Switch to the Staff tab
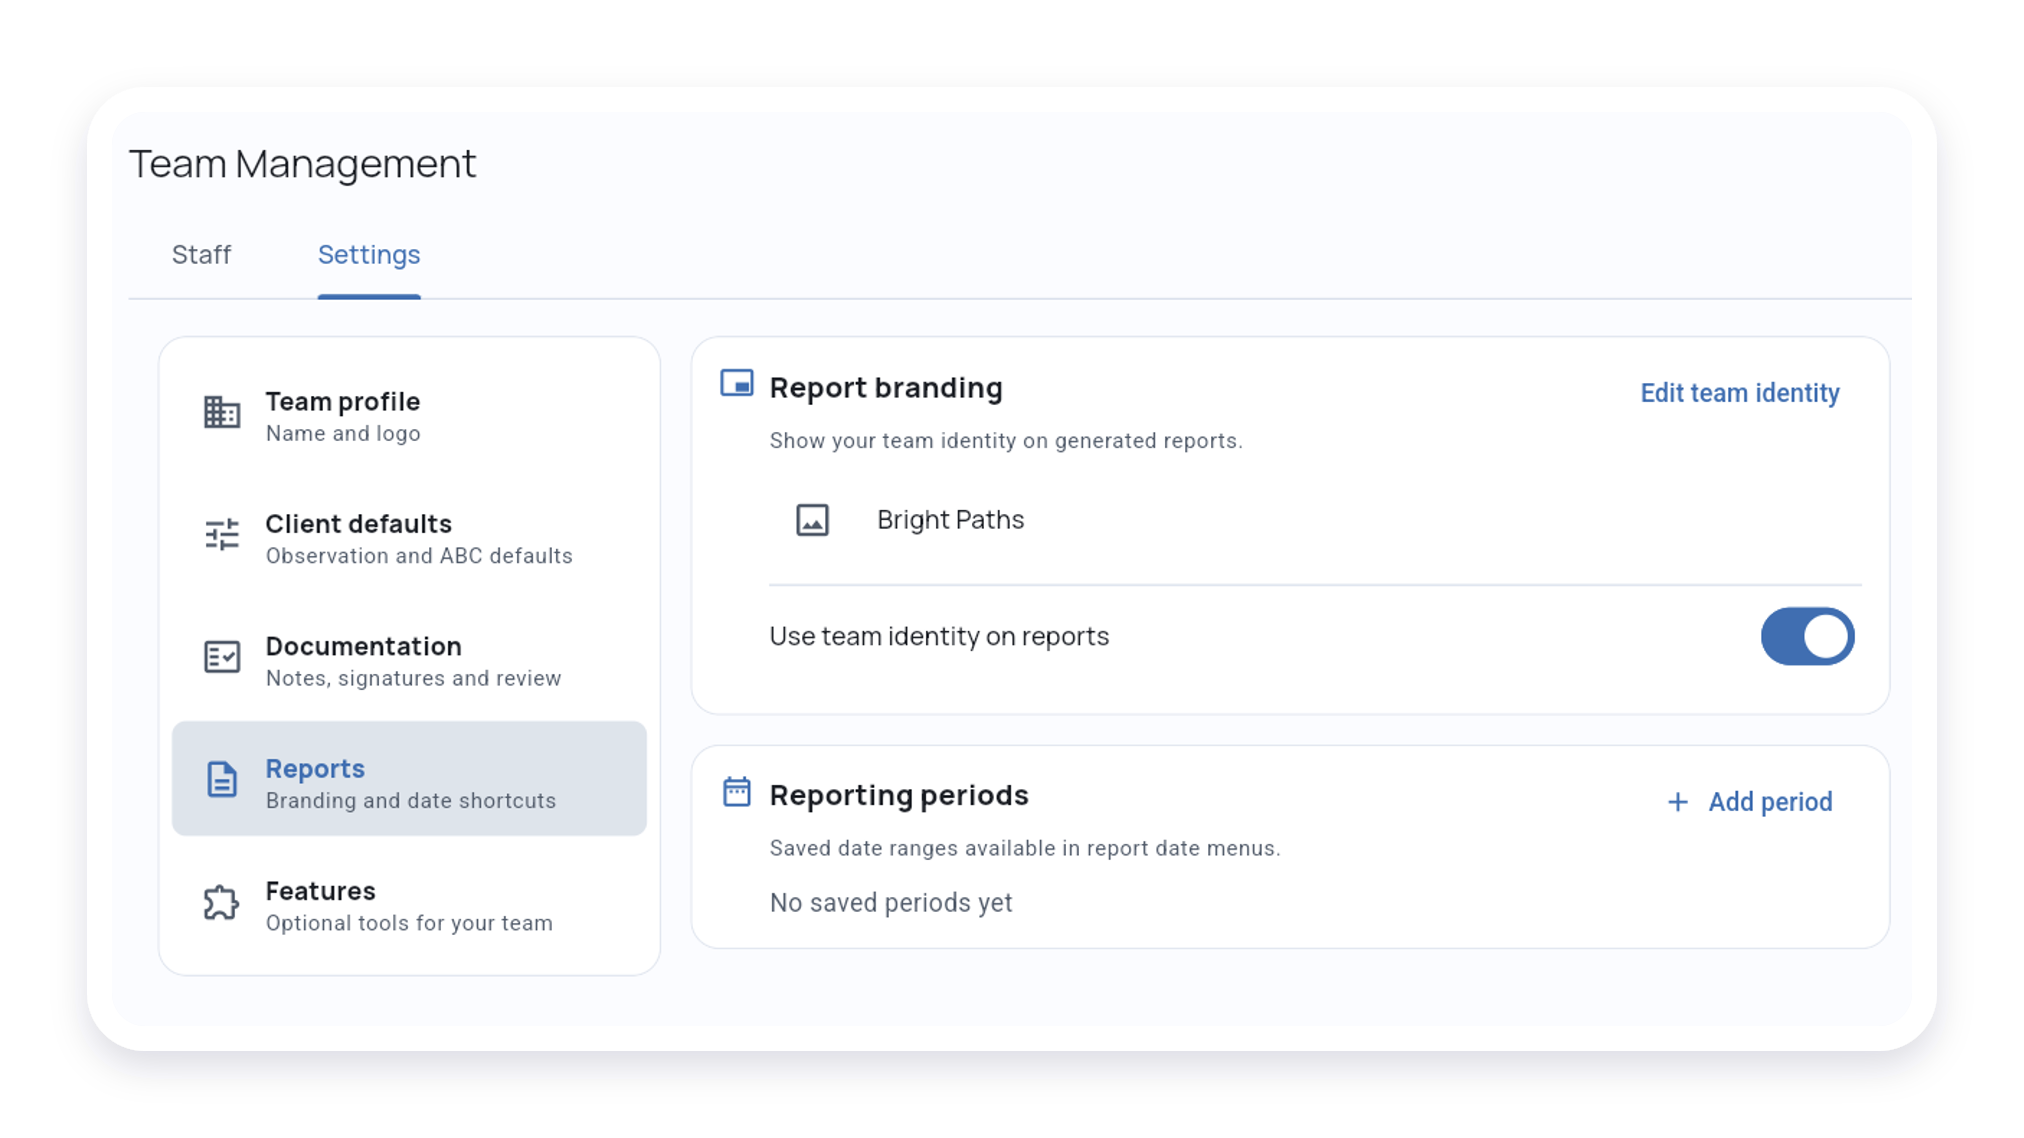 coord(201,254)
